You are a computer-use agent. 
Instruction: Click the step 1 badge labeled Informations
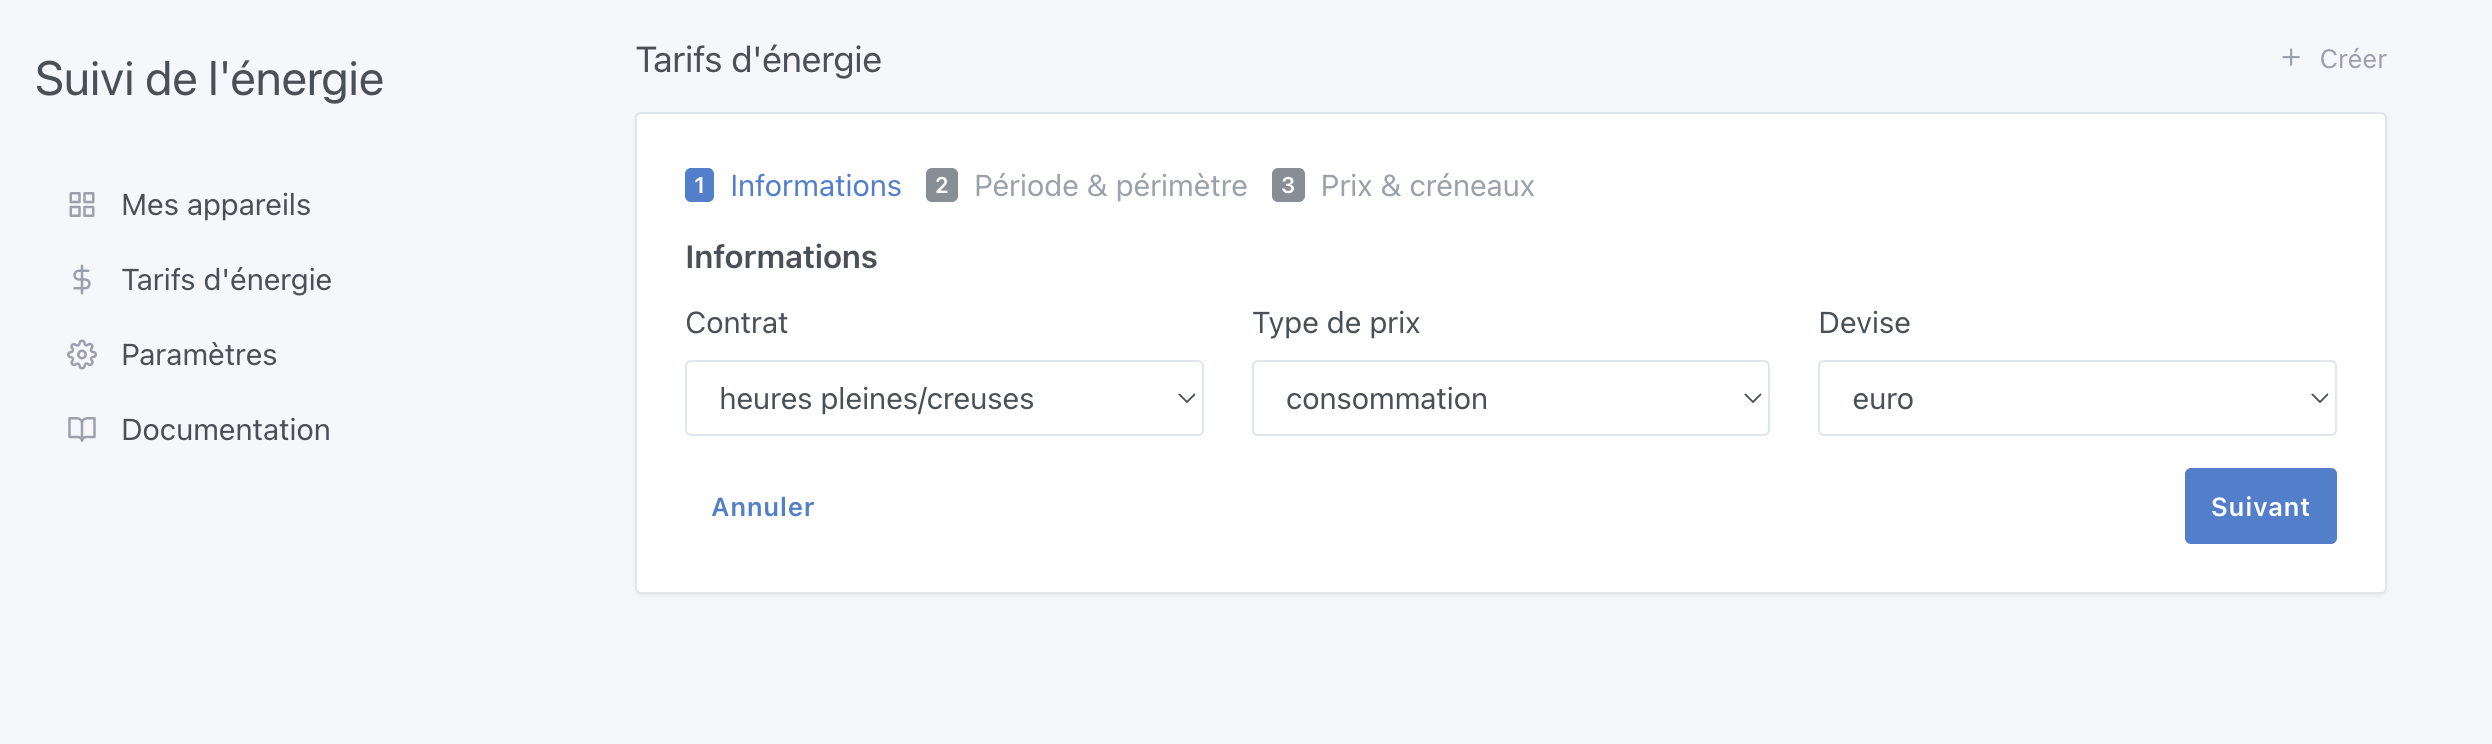(x=699, y=185)
